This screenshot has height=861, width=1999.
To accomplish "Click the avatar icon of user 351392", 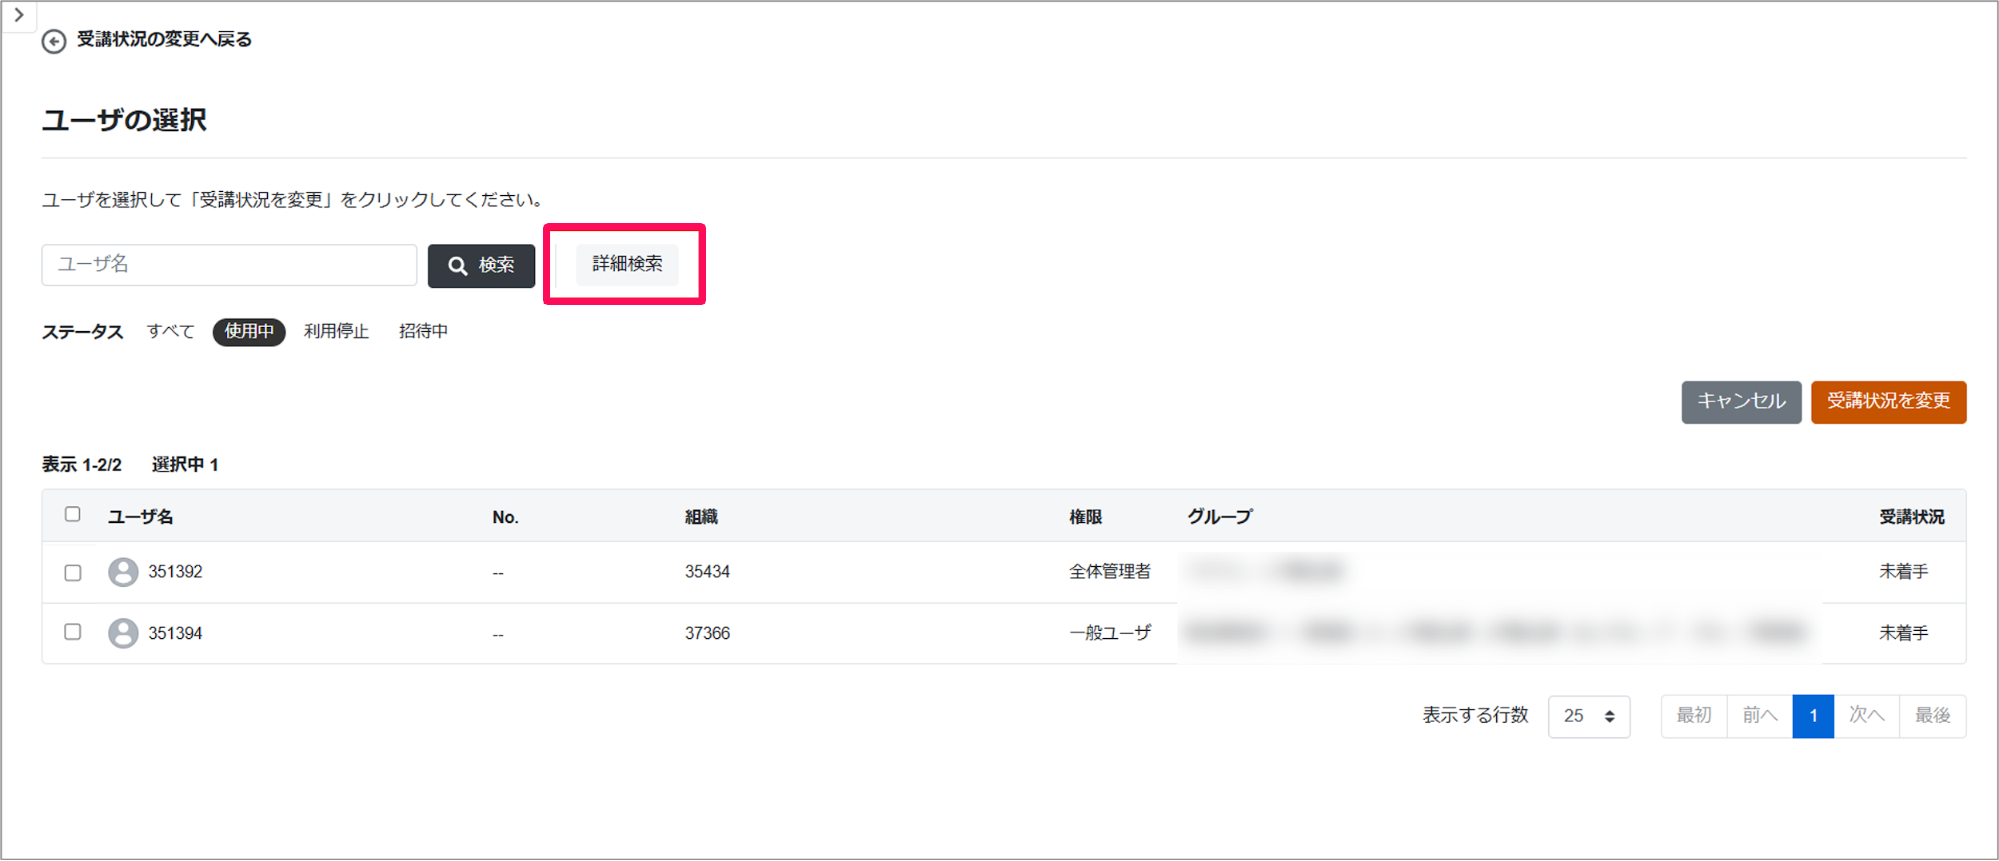I will pos(123,572).
